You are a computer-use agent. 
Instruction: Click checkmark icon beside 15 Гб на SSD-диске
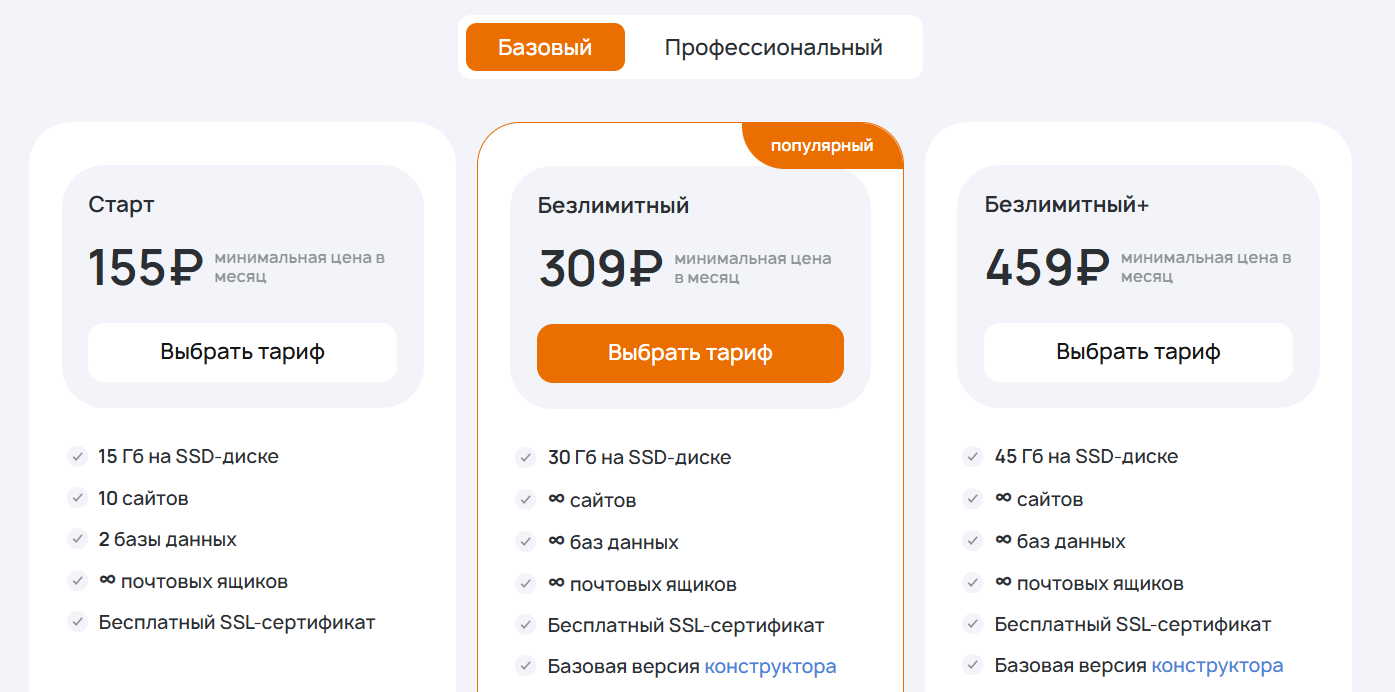click(x=77, y=457)
